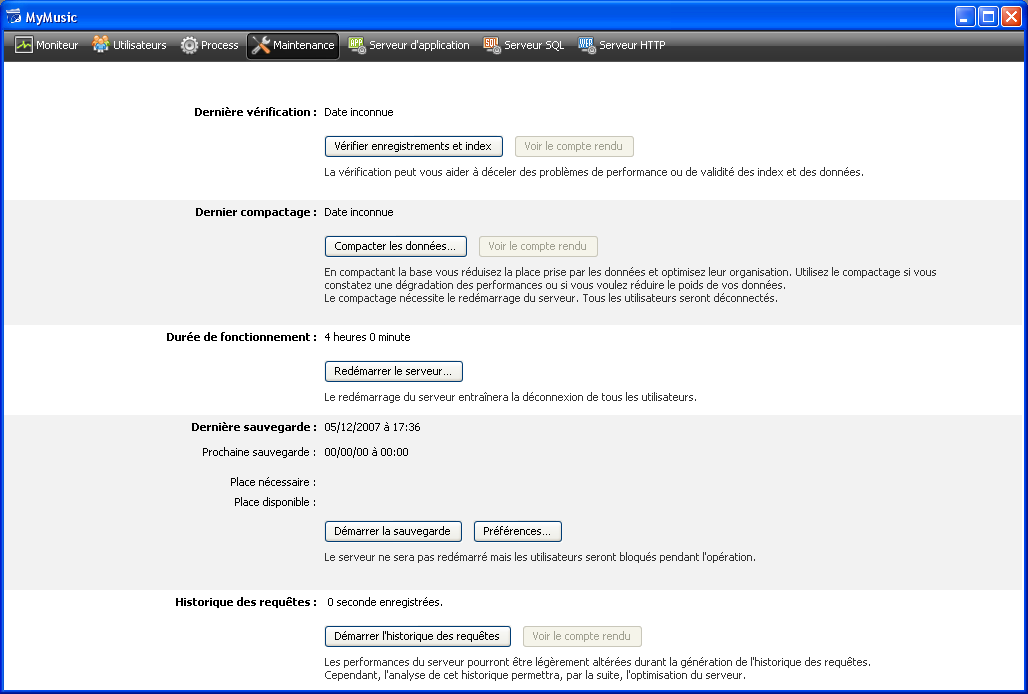
Task: Click Démarrer l'historique des requêtes button
Action: (x=417, y=636)
